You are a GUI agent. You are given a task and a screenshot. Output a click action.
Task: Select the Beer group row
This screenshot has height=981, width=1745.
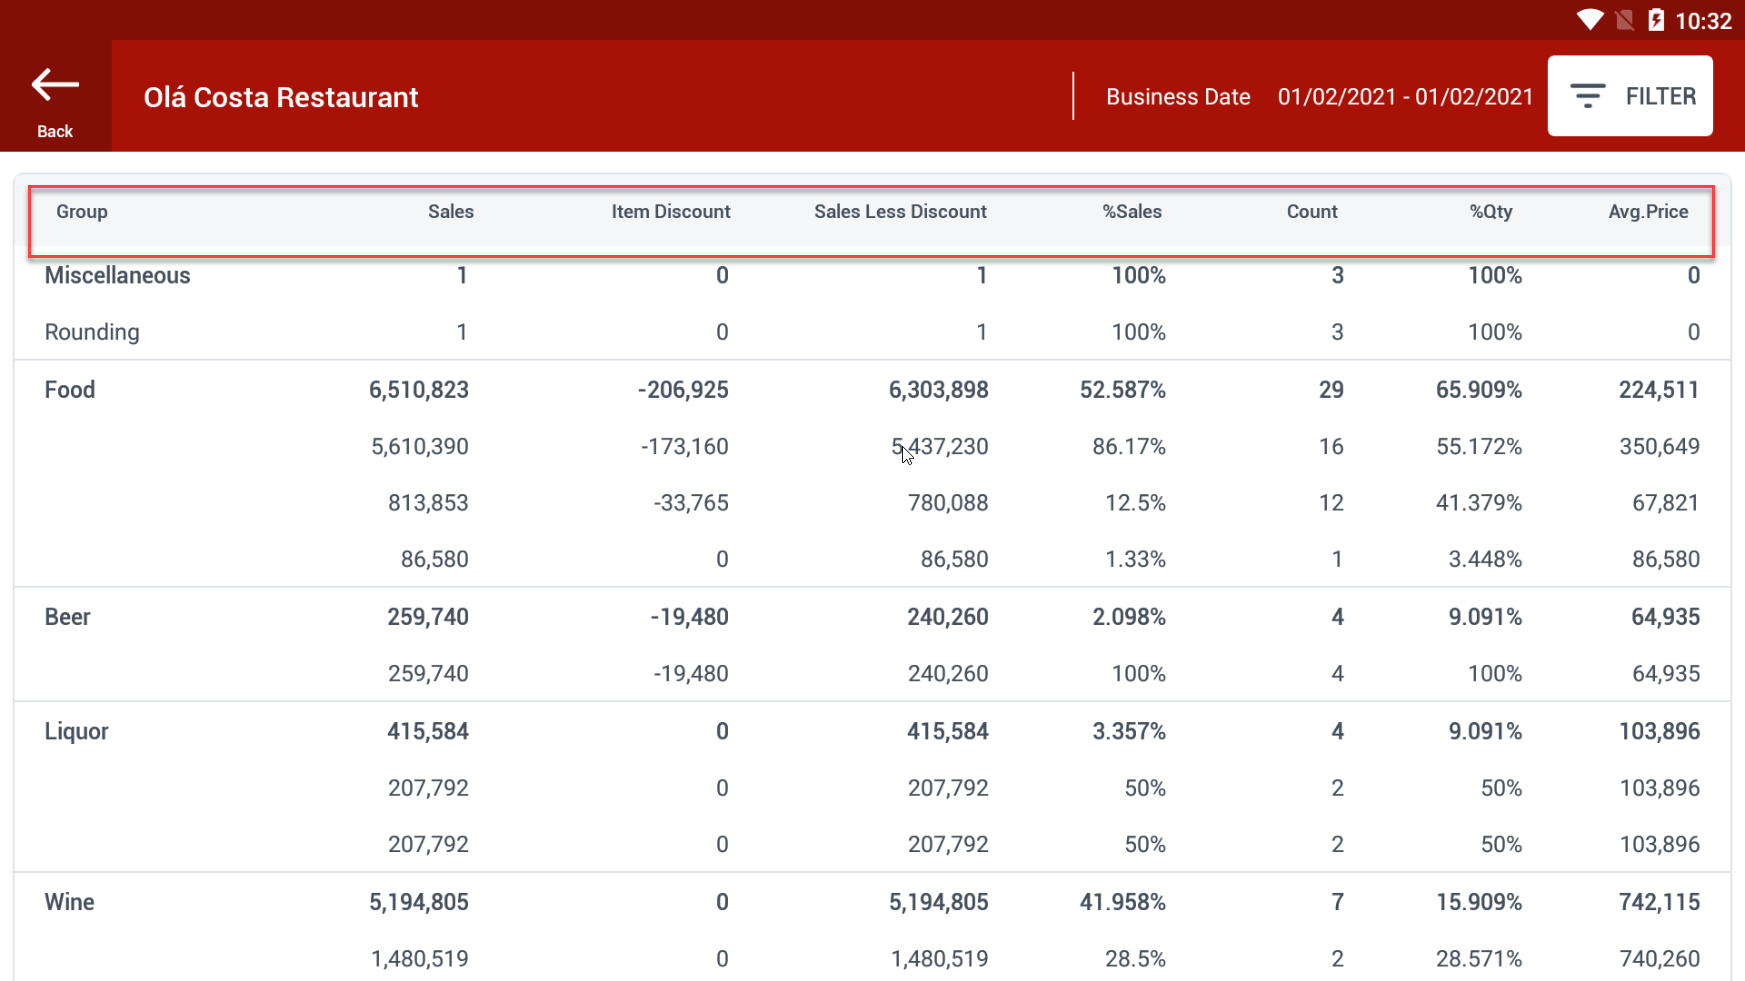point(68,617)
